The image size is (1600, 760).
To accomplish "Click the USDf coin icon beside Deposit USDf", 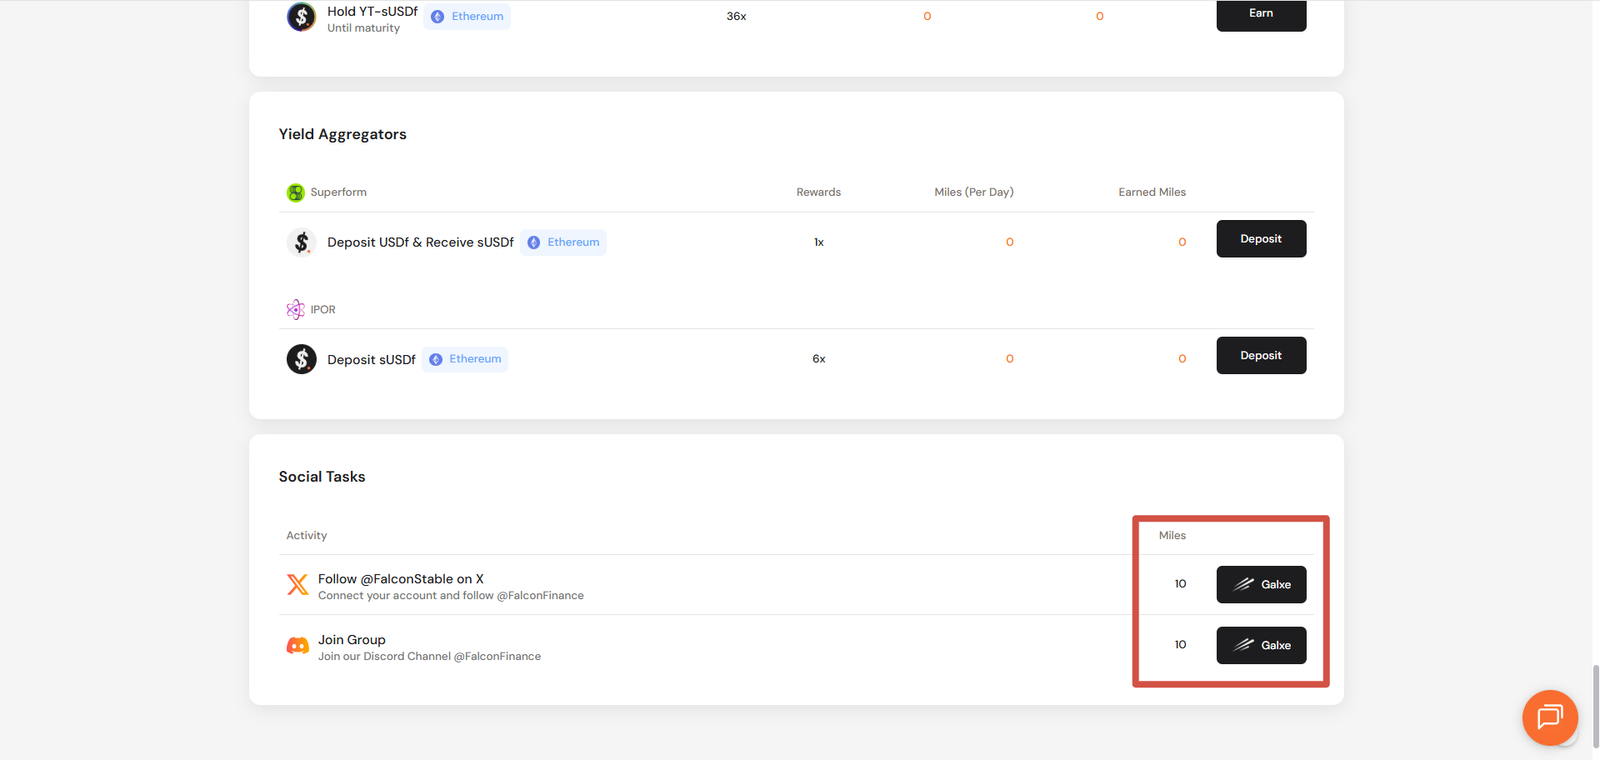I will [x=301, y=242].
